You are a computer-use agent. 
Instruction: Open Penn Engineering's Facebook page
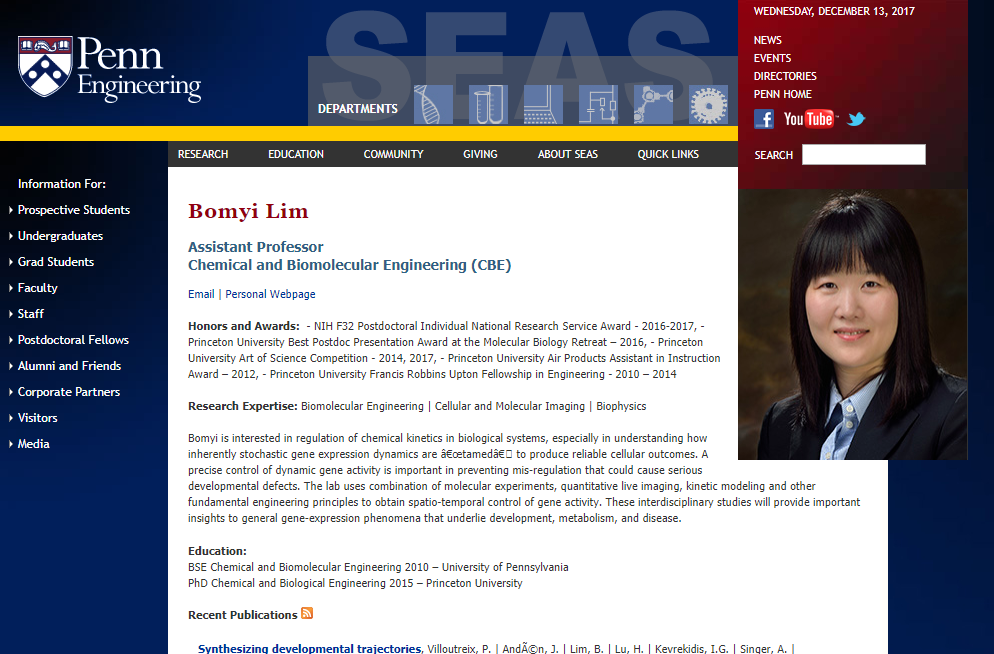tap(764, 120)
